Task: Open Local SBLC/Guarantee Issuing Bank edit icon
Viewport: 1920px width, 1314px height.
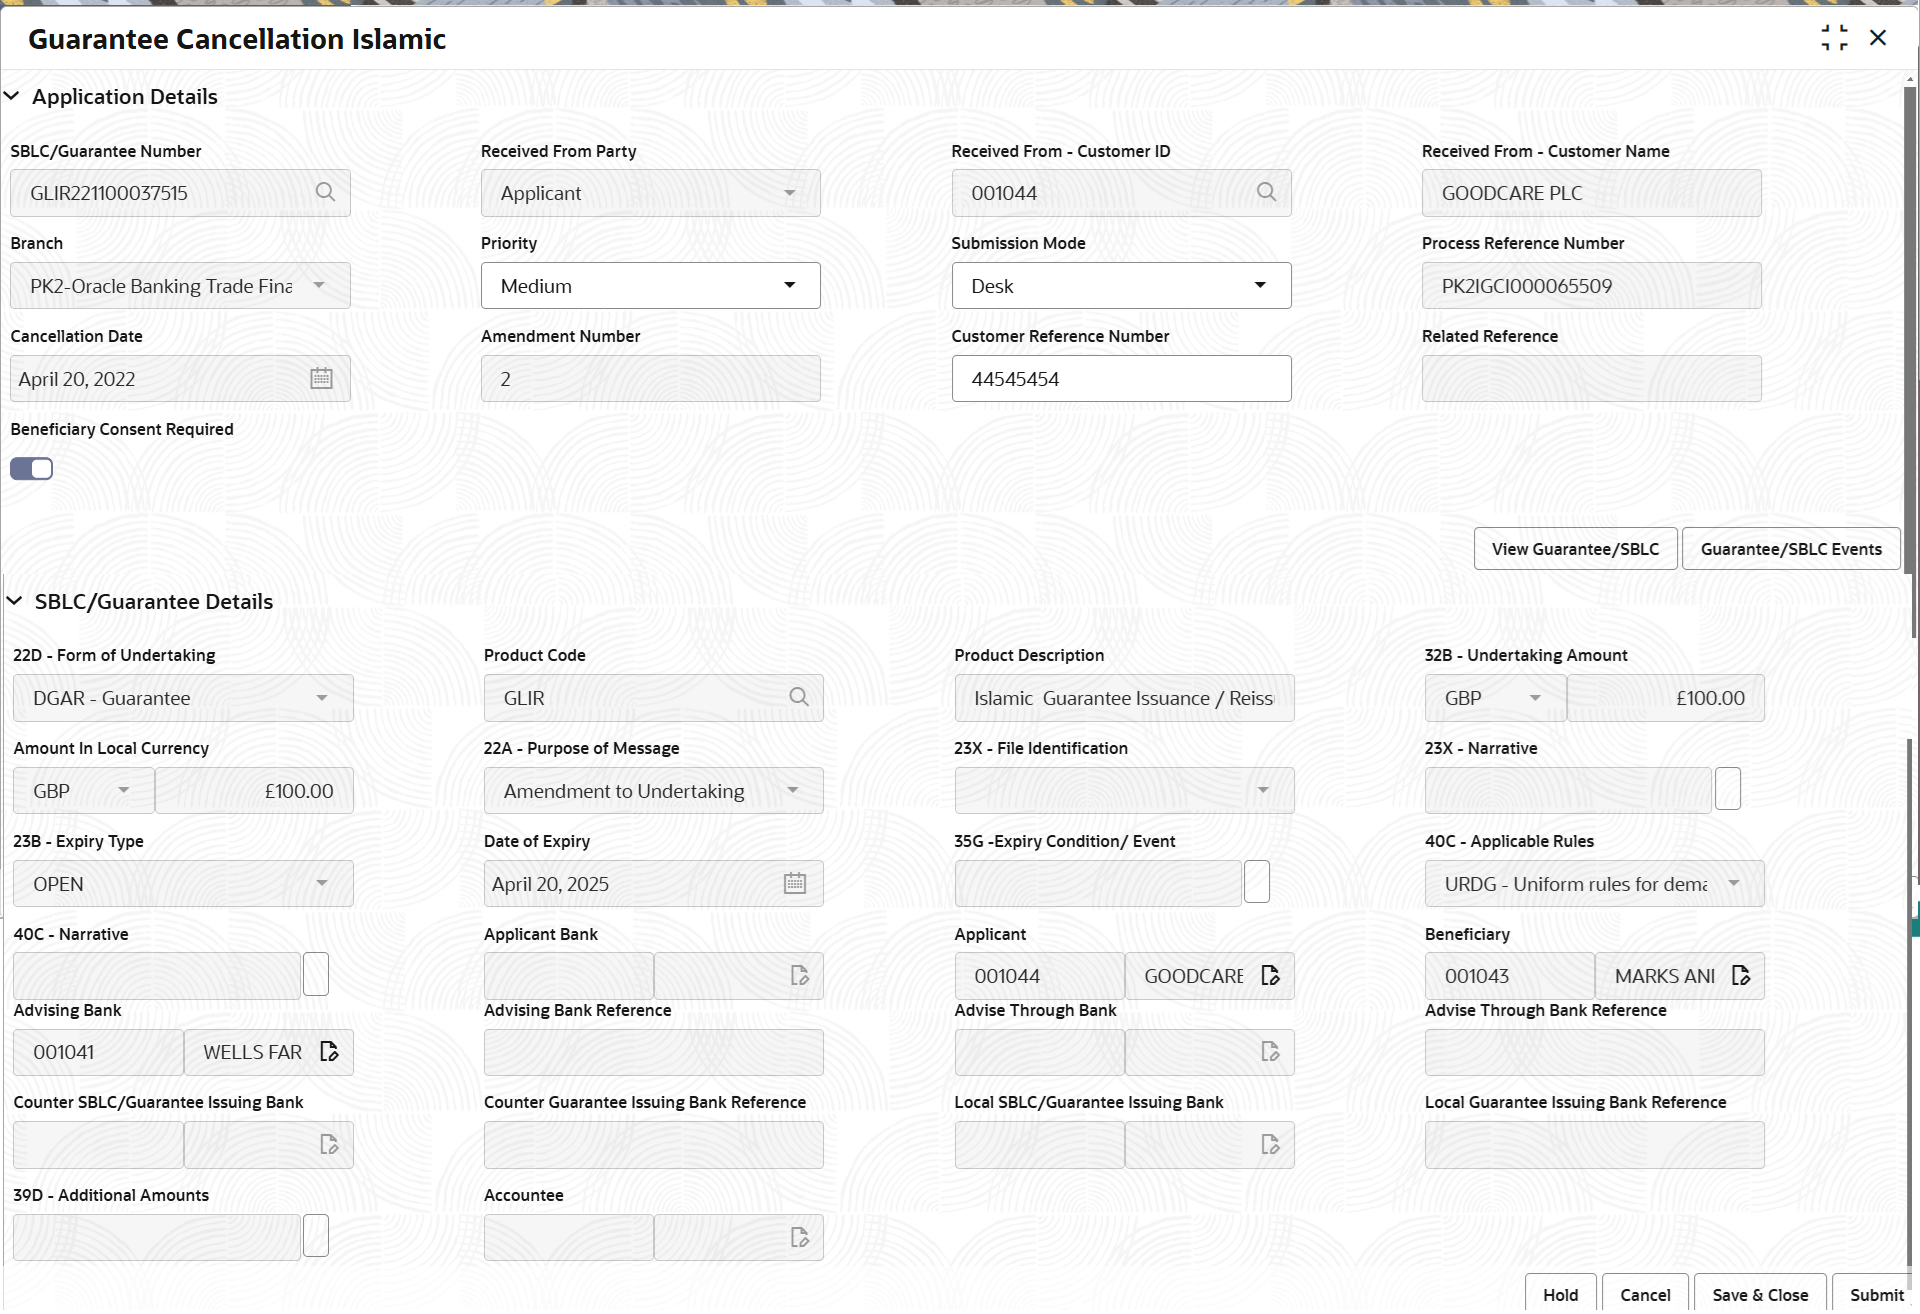Action: (x=1271, y=1144)
